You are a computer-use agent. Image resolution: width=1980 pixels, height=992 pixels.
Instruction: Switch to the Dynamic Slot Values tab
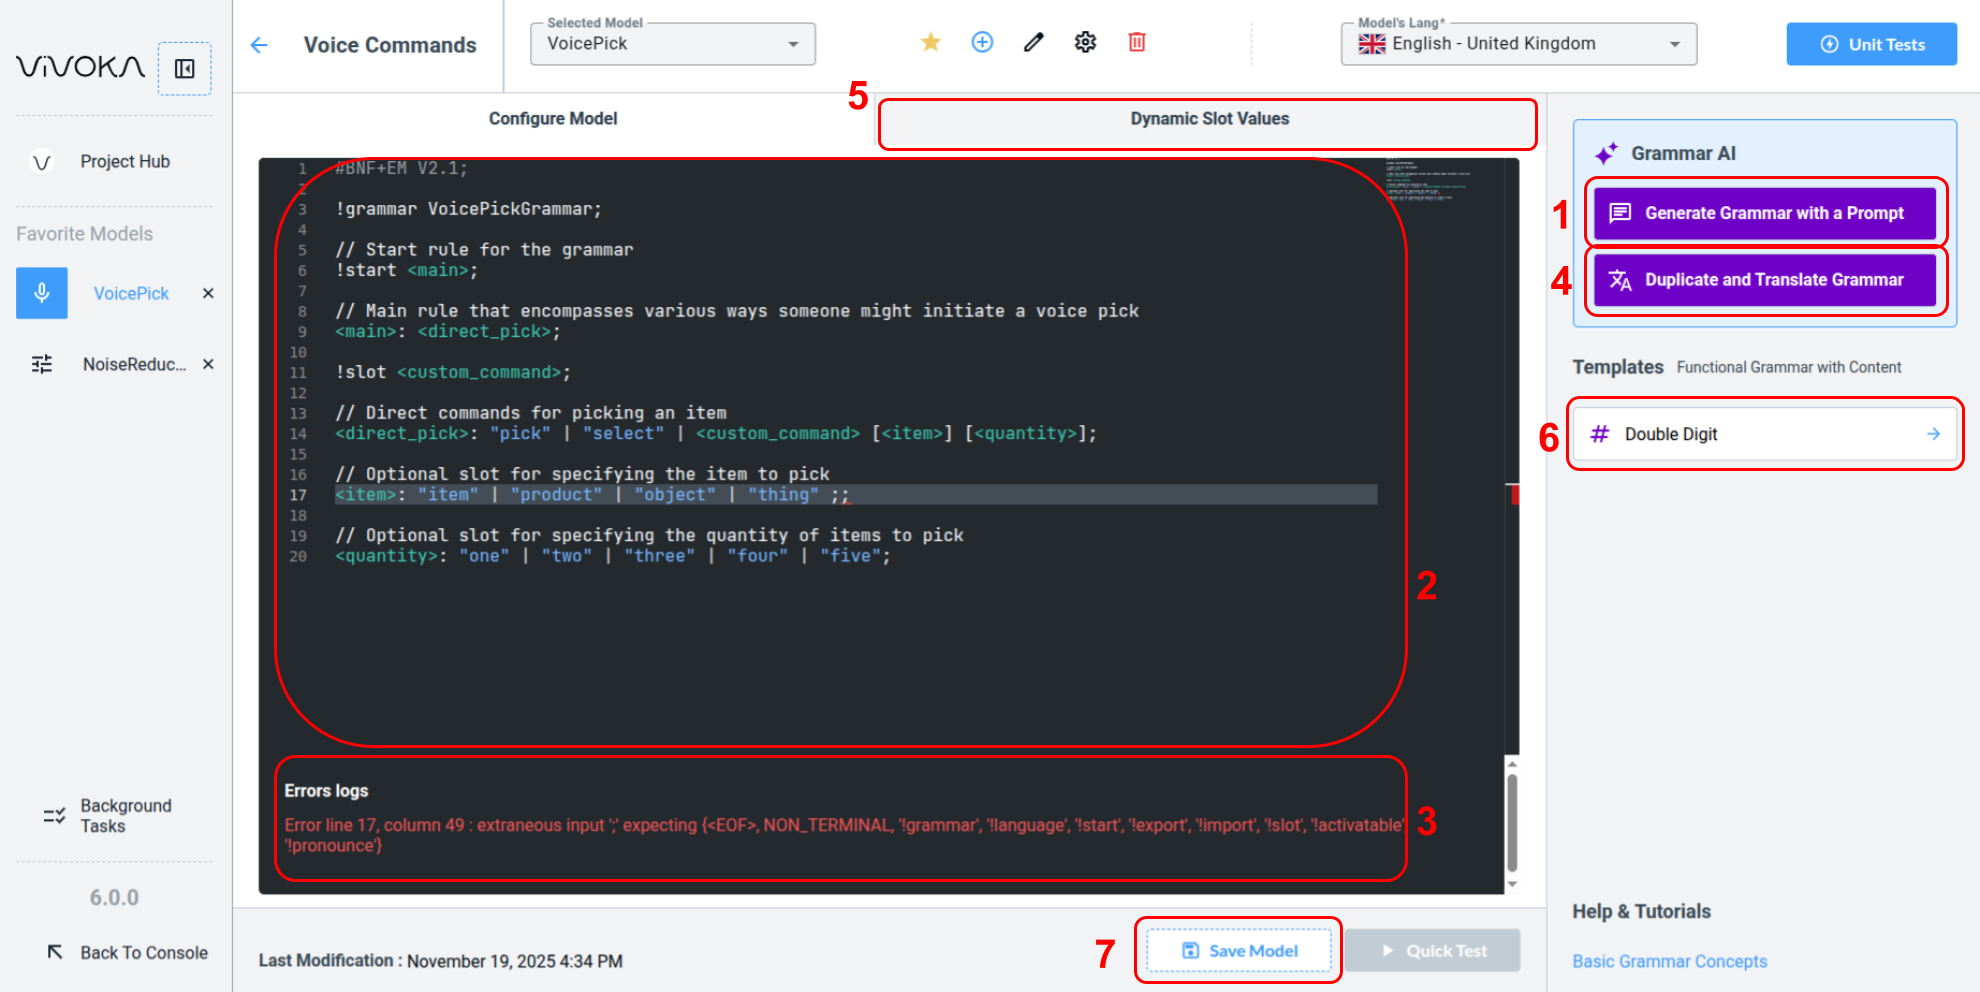coord(1208,119)
